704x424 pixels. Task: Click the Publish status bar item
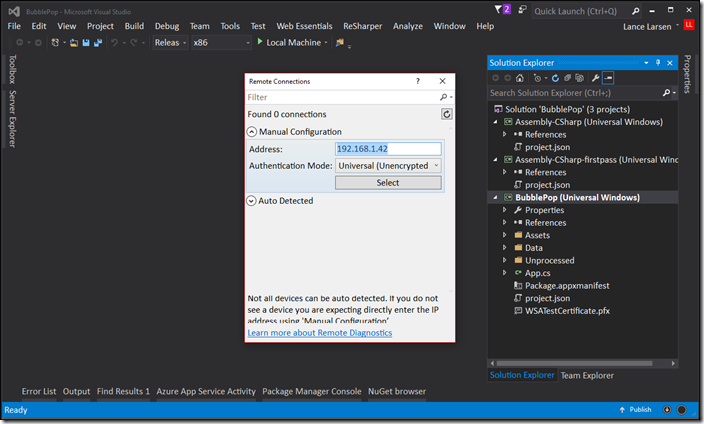tap(635, 410)
